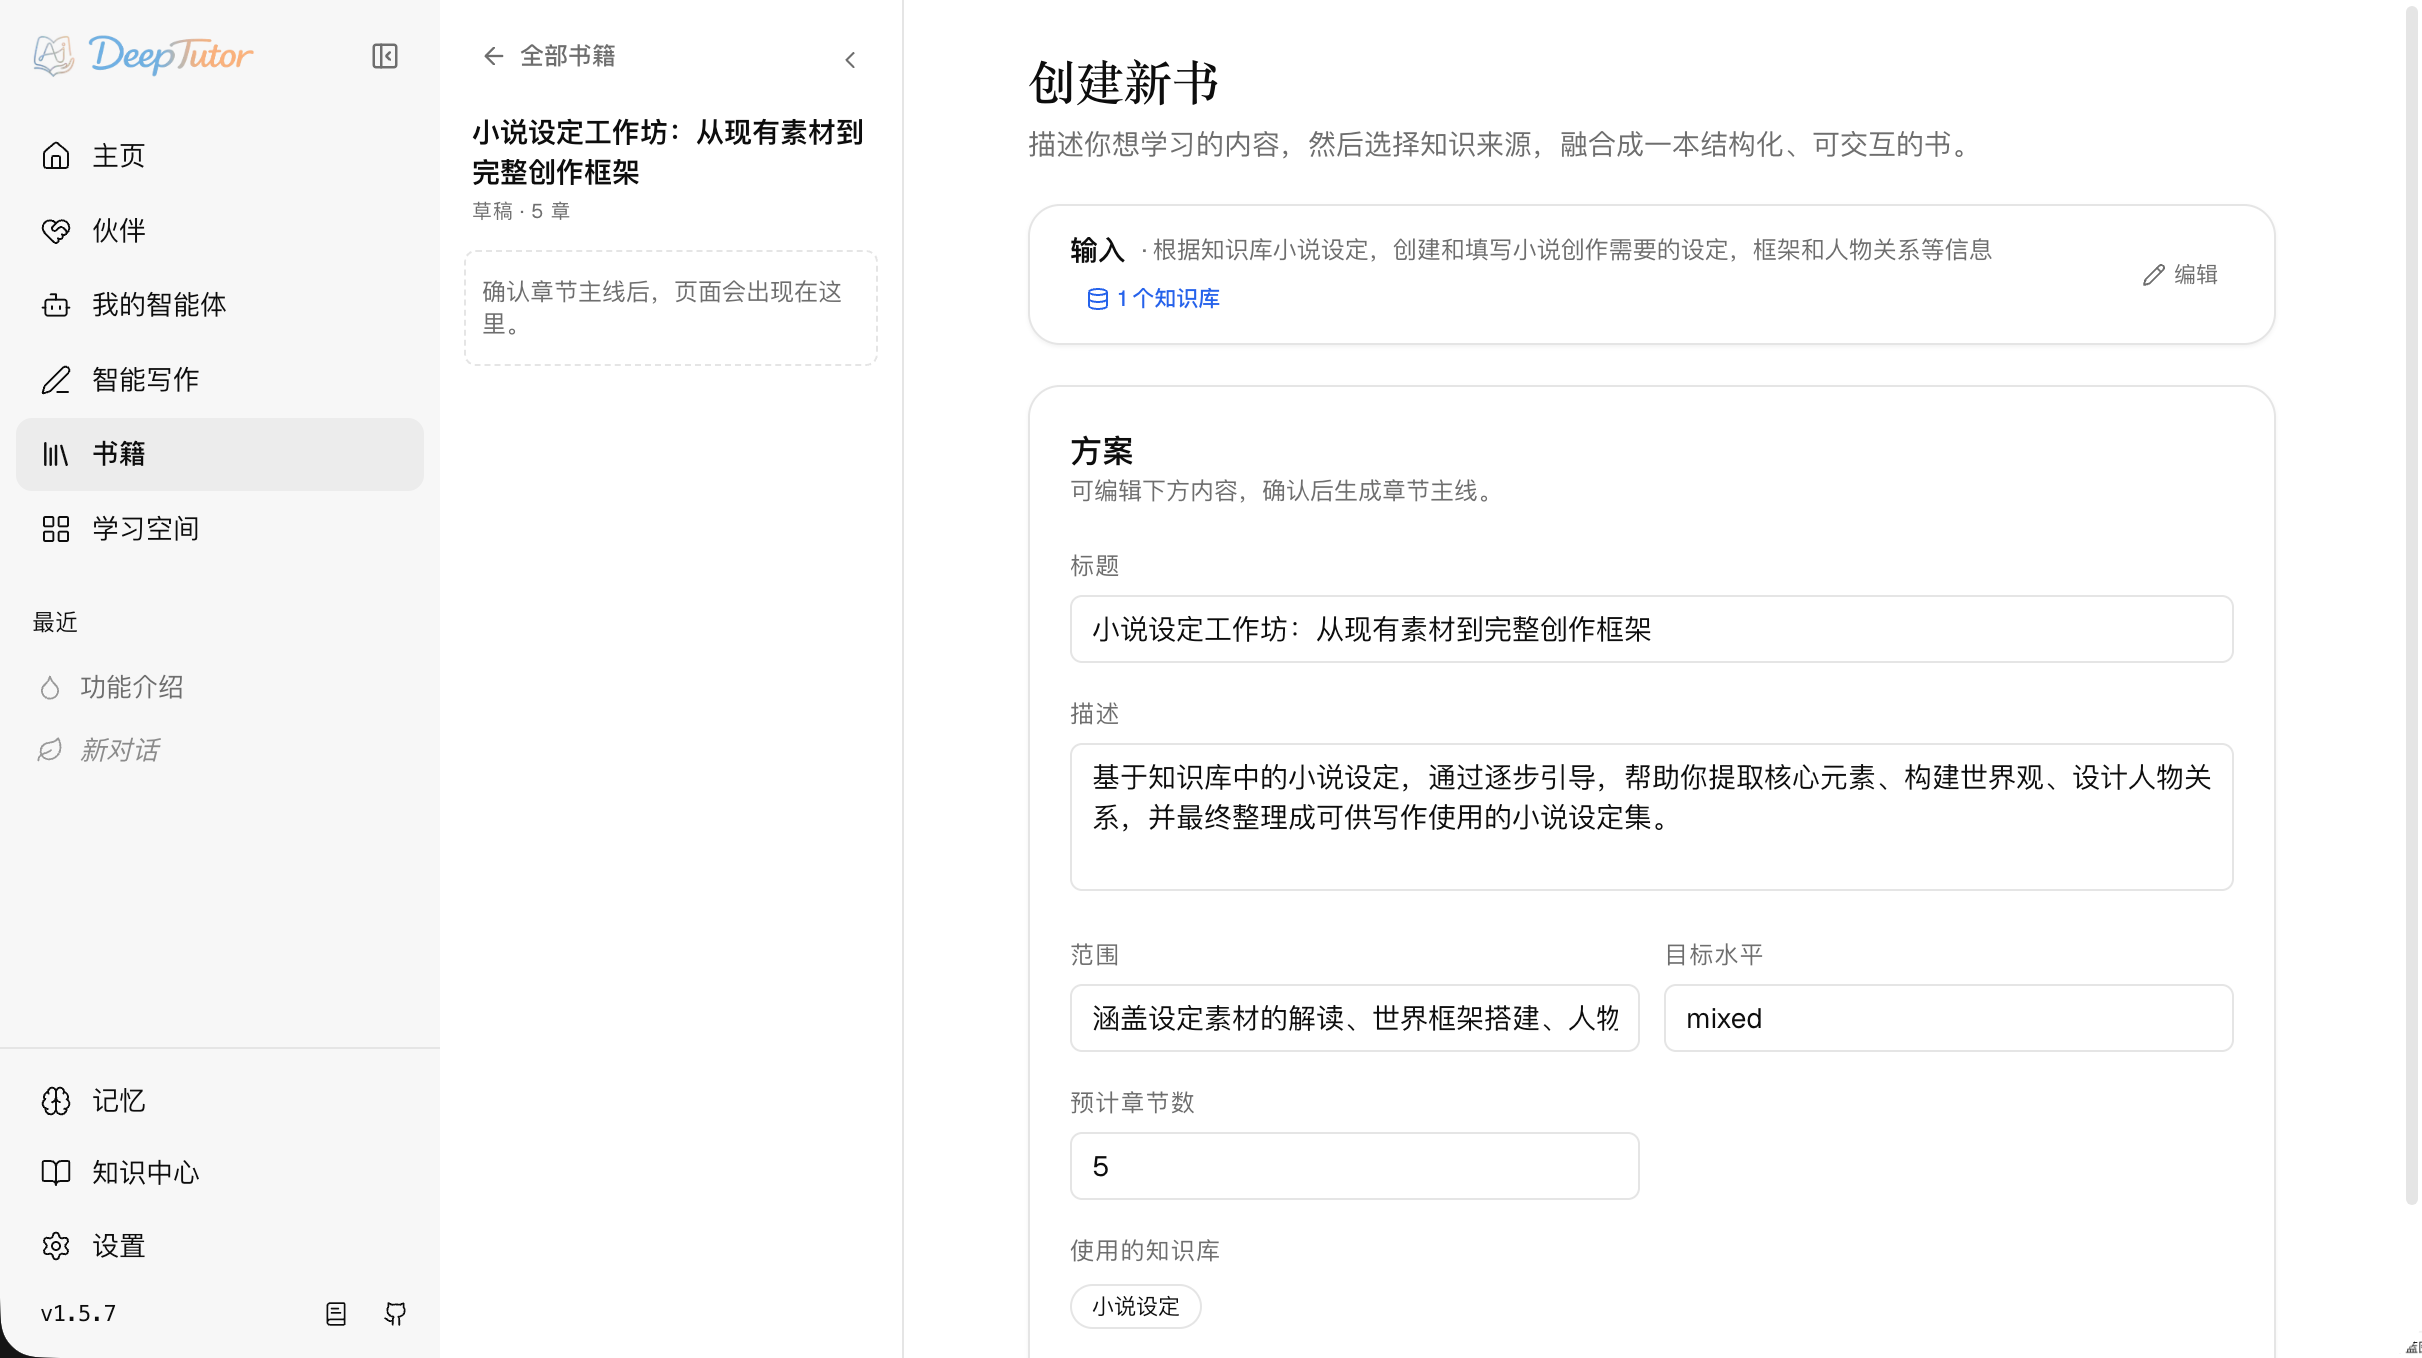This screenshot has height=1358, width=2422.
Task: Click version label v1.5.7
Action: pos(78,1313)
